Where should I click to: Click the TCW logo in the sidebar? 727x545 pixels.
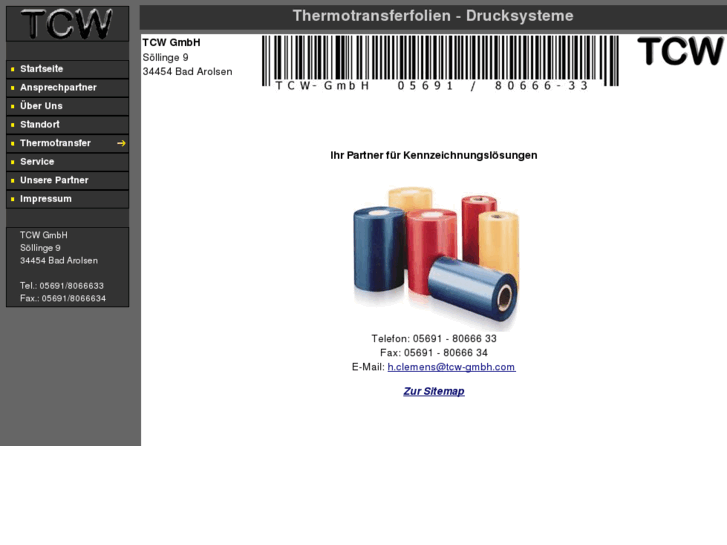point(67,24)
